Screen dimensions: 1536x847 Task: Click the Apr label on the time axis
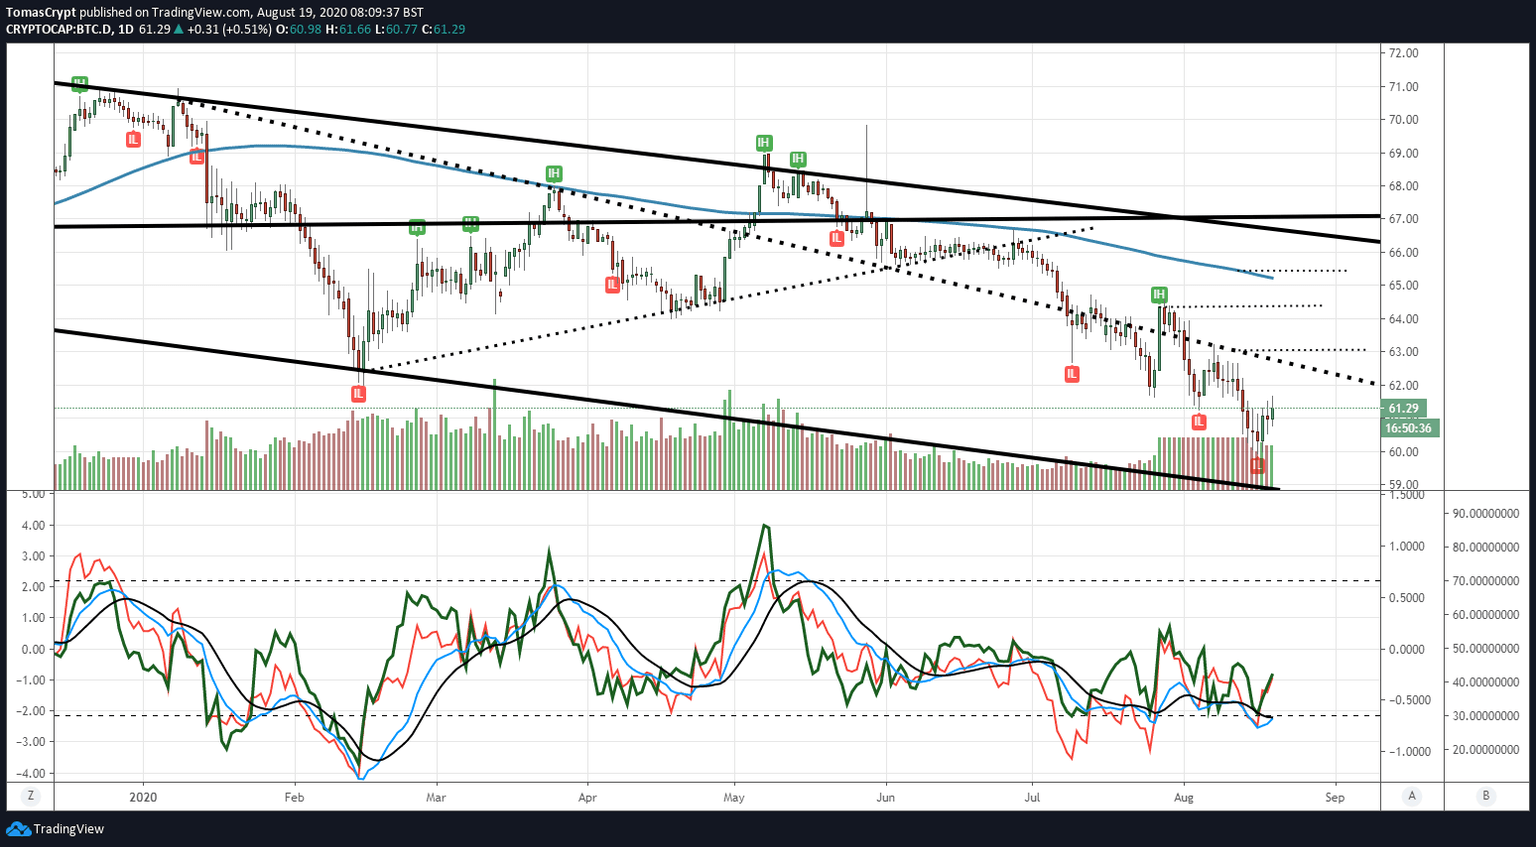tap(587, 798)
